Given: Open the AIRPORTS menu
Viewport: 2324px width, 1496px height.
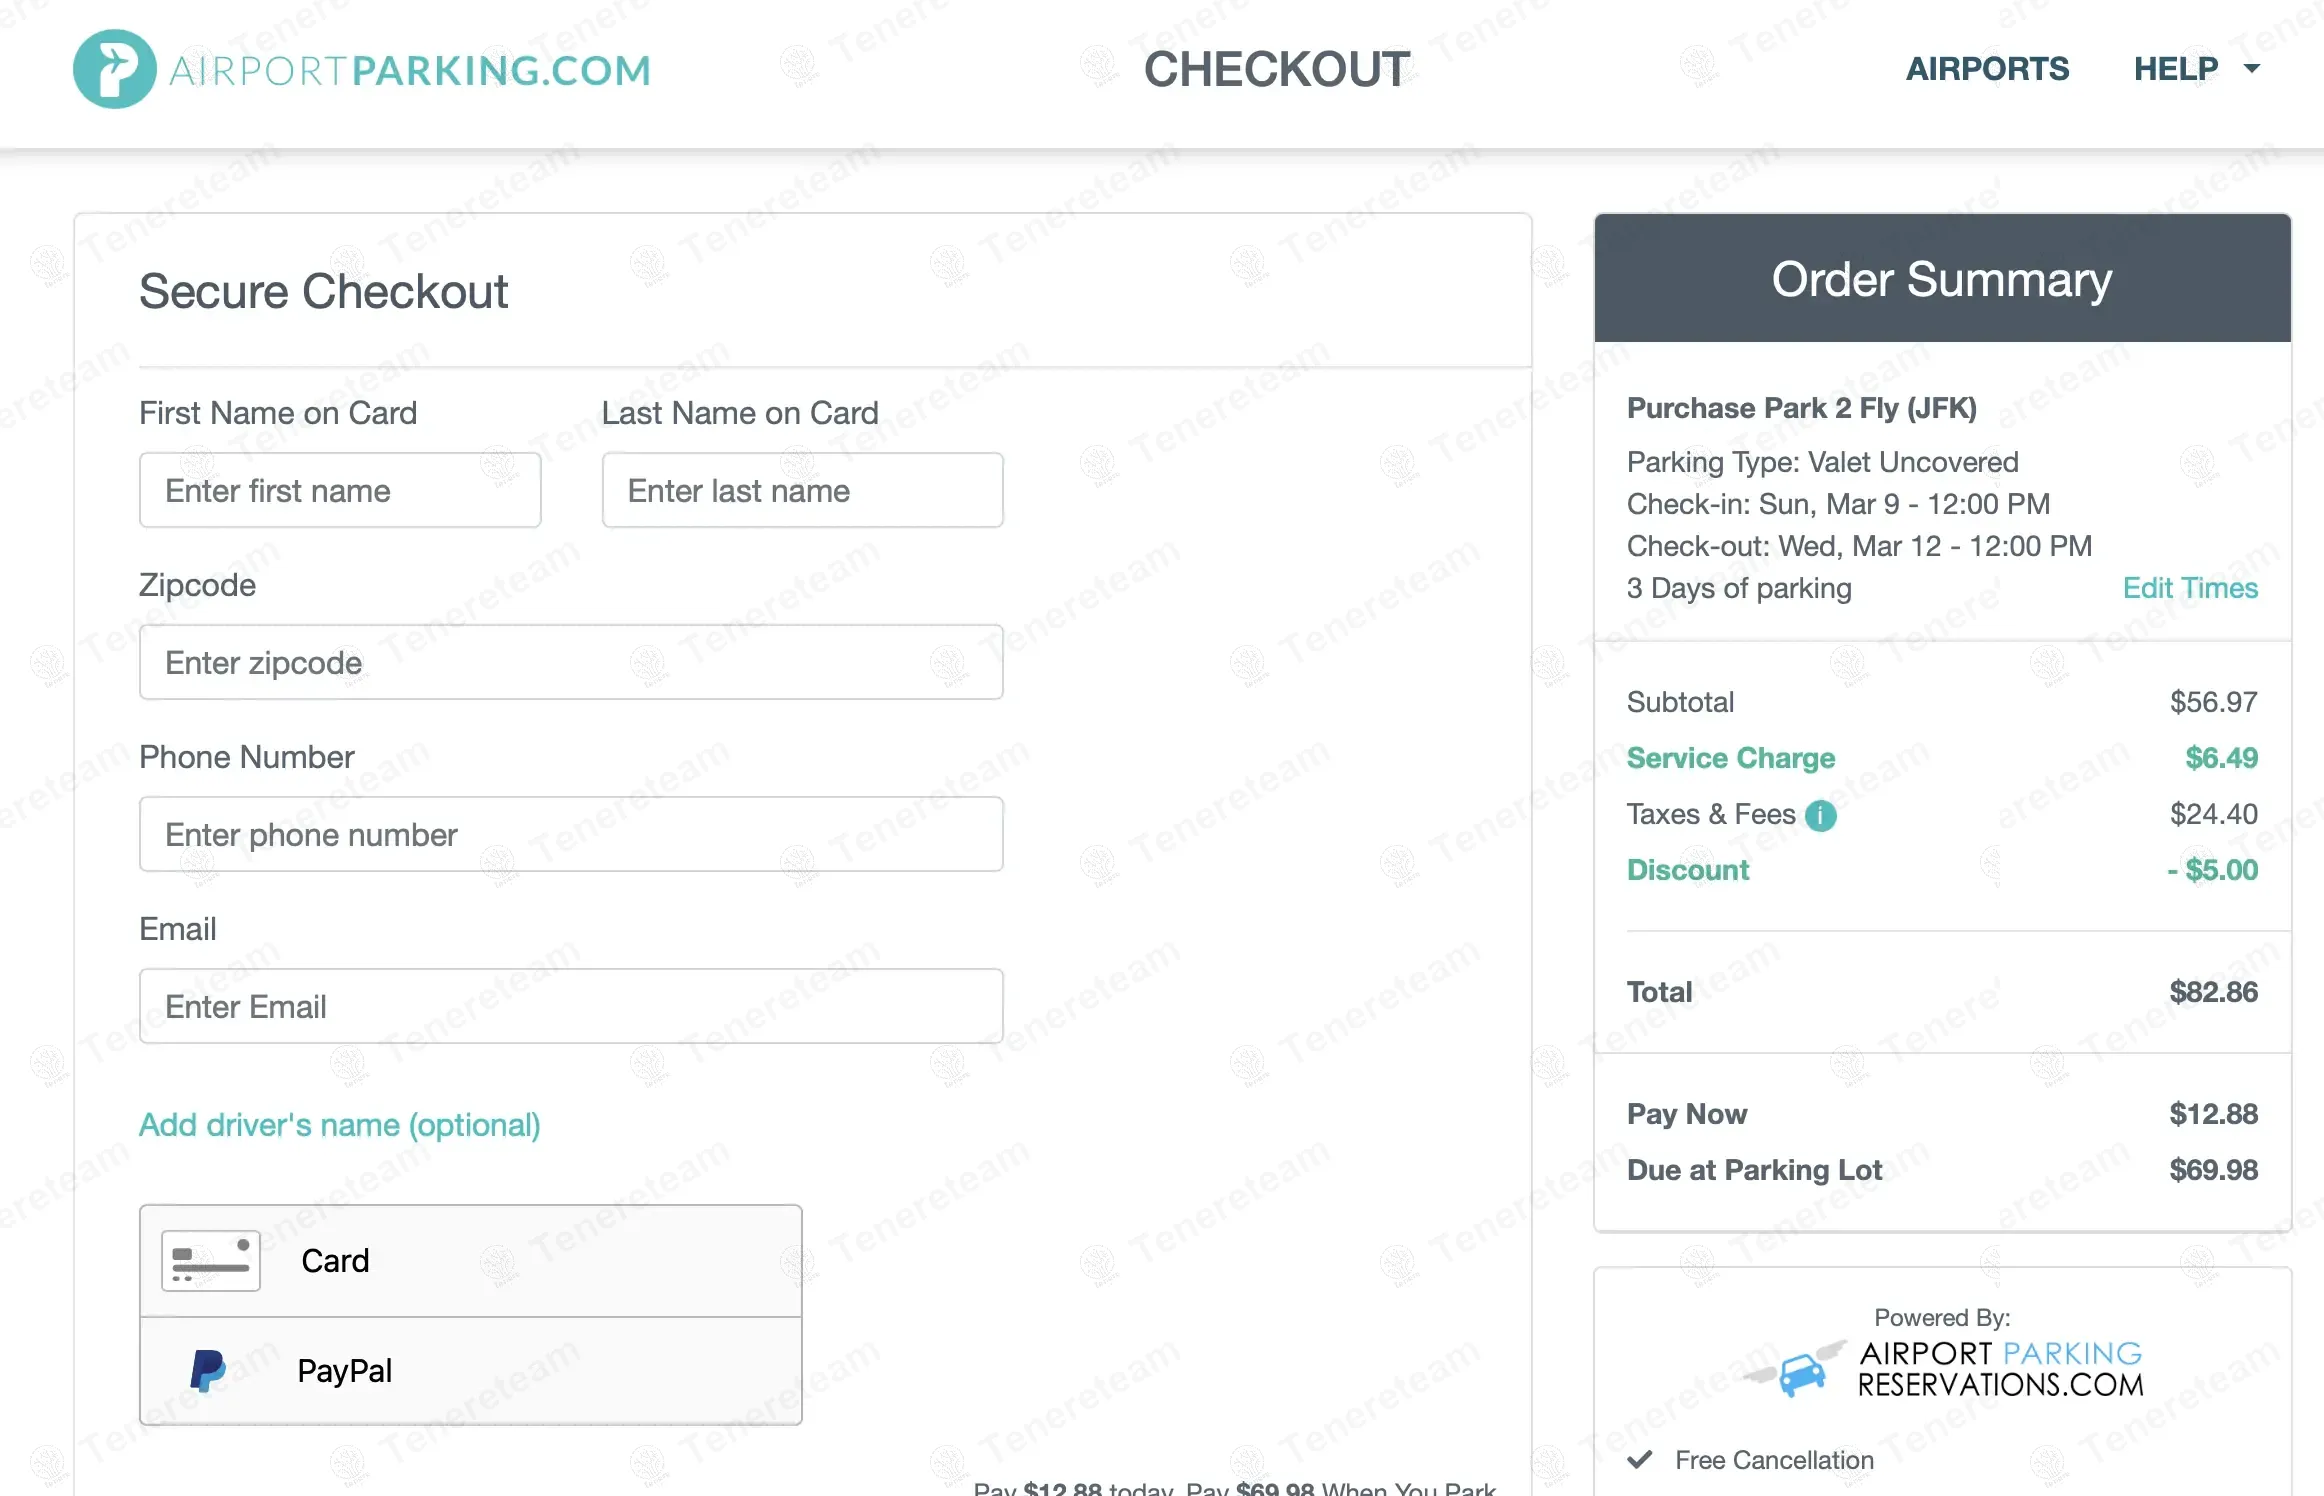Looking at the screenshot, I should [1987, 69].
